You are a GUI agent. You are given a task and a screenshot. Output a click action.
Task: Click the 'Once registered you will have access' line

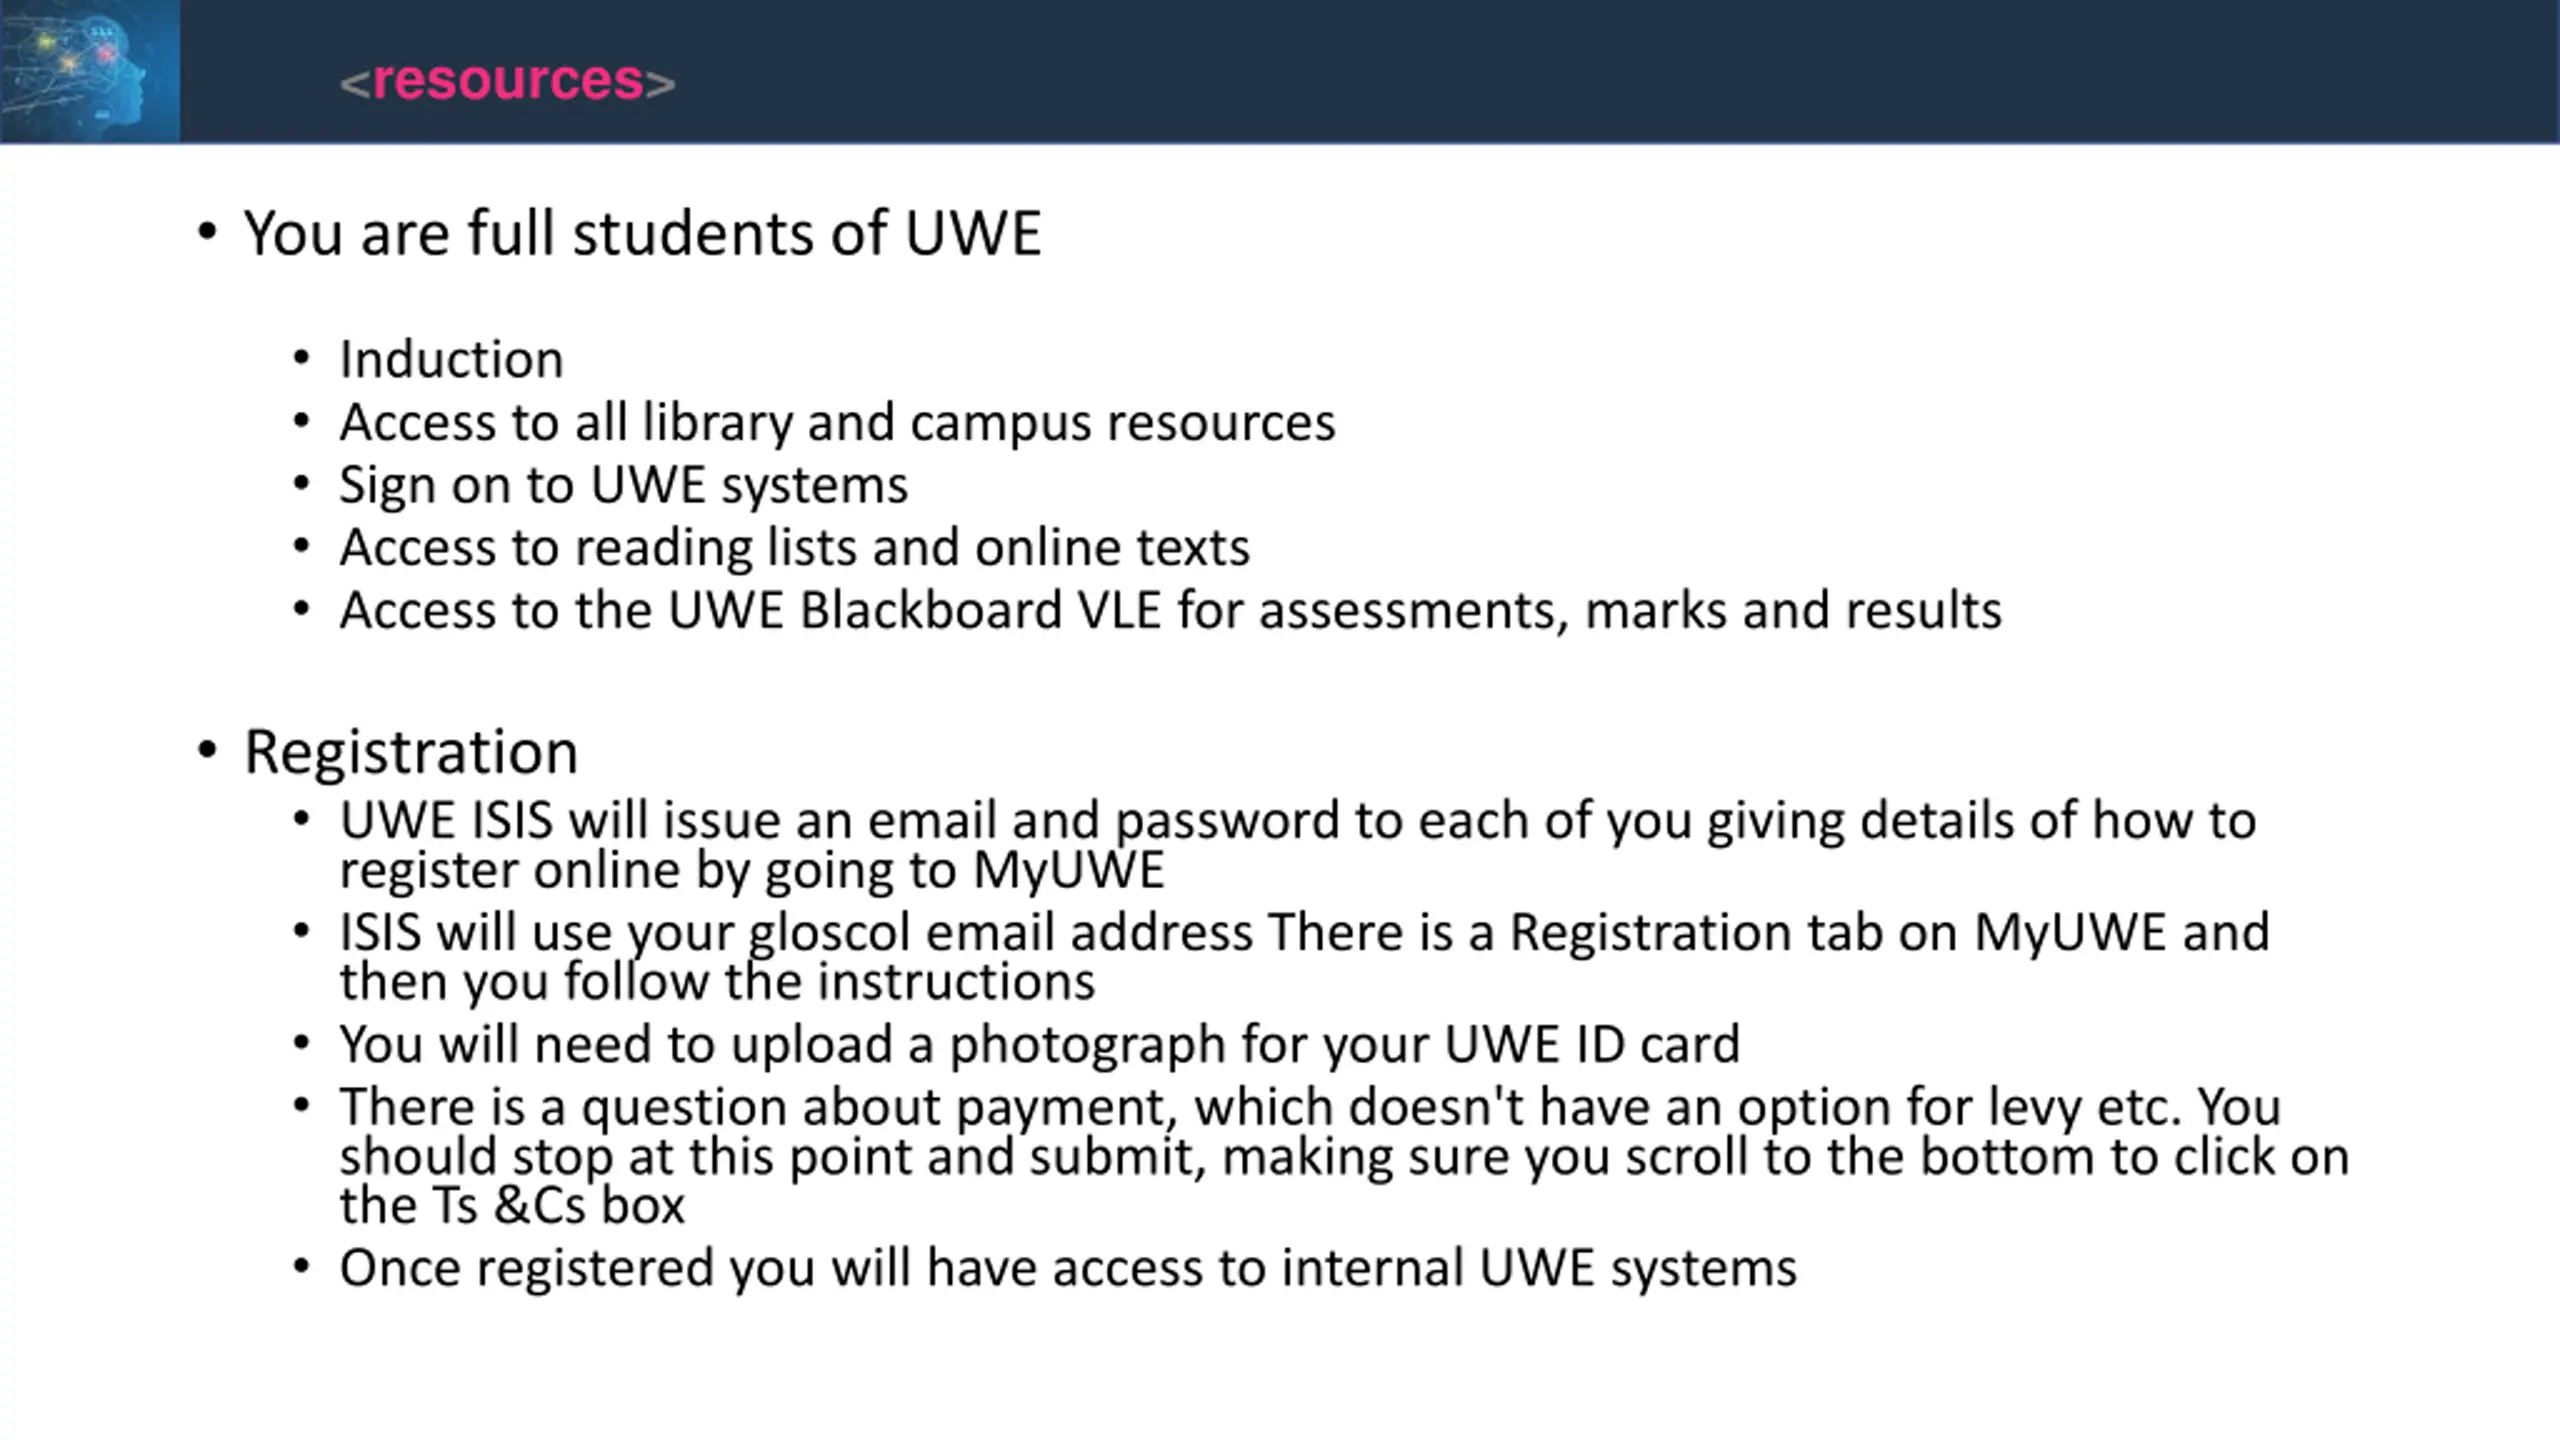[1068, 1268]
